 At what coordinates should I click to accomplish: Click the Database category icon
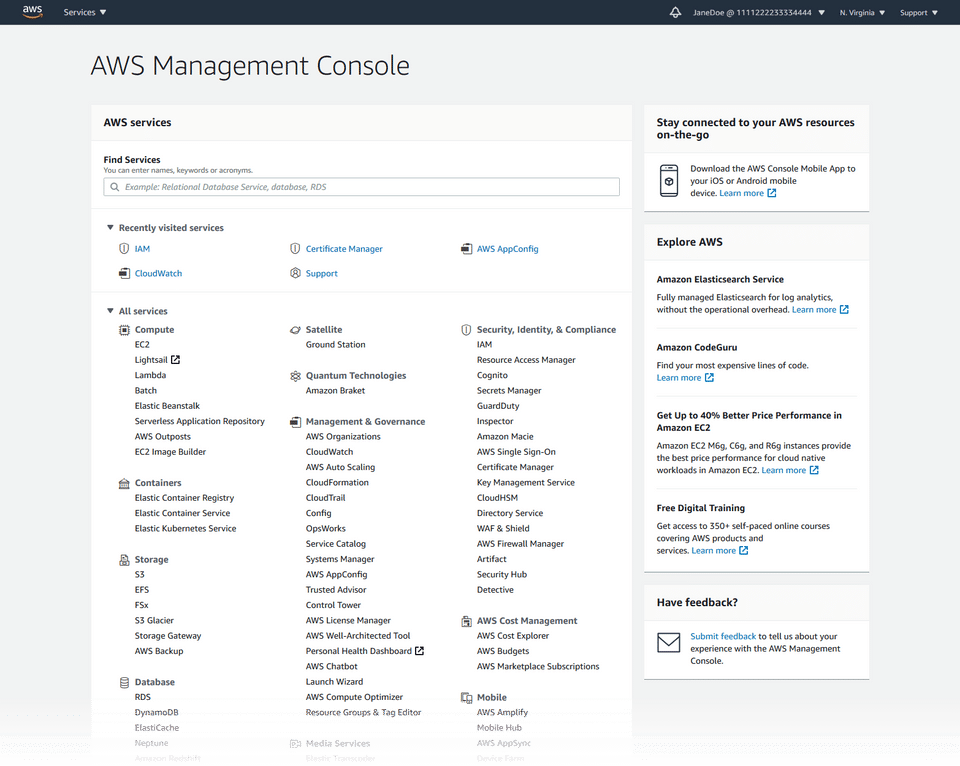124,682
